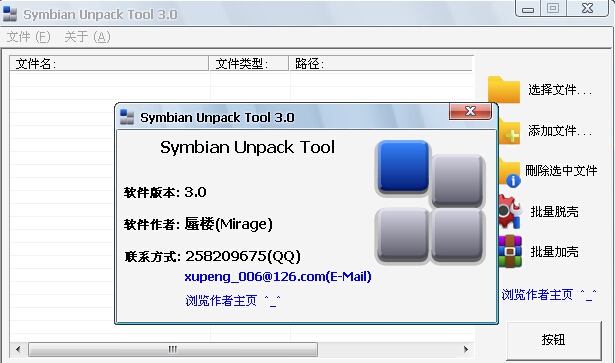Image resolution: width=615 pixels, height=363 pixels.
Task: Open the 文件 (F) menu
Action: pos(29,37)
